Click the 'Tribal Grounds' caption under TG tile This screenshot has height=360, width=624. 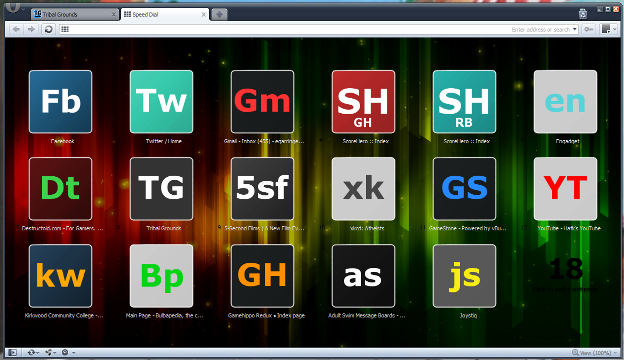click(x=164, y=228)
